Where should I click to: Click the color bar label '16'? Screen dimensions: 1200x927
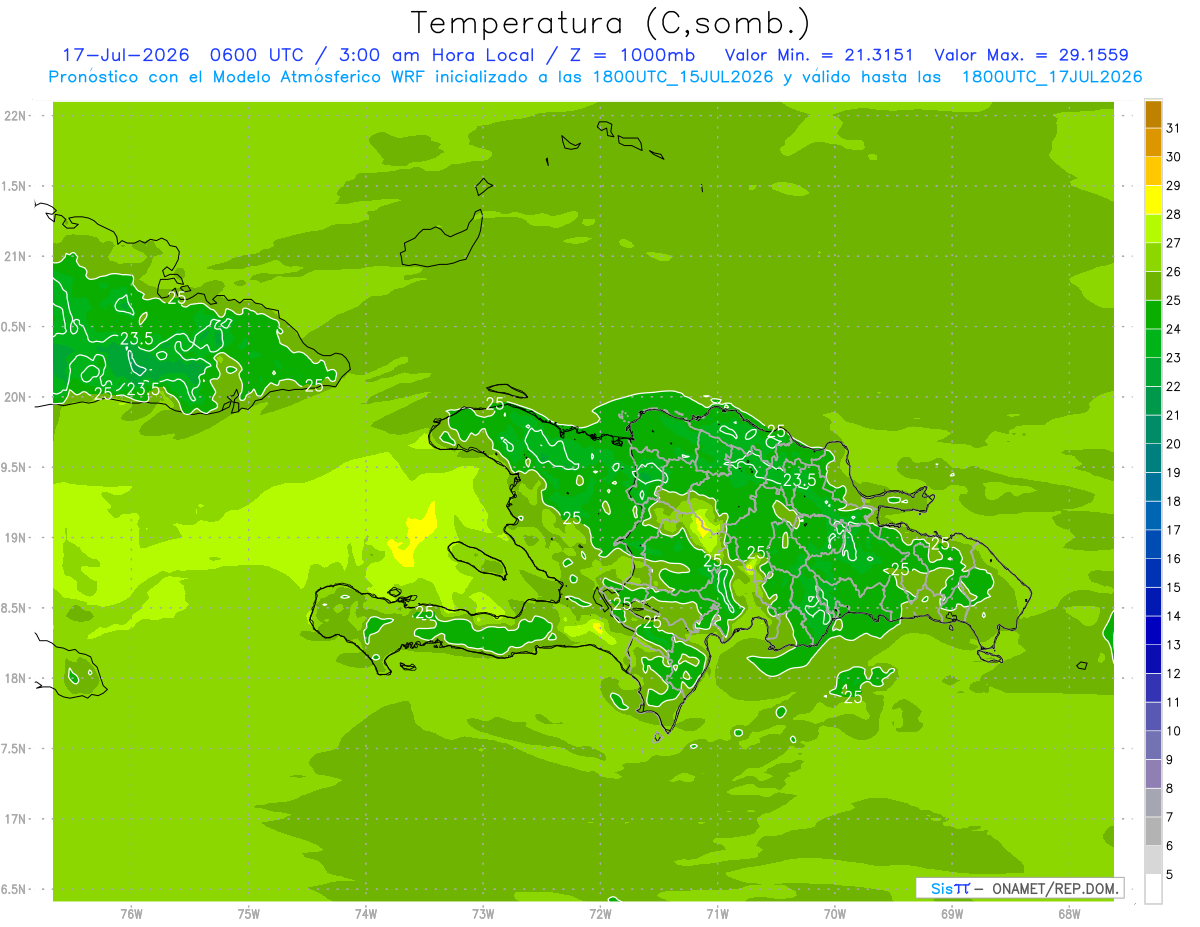pos(1173,559)
